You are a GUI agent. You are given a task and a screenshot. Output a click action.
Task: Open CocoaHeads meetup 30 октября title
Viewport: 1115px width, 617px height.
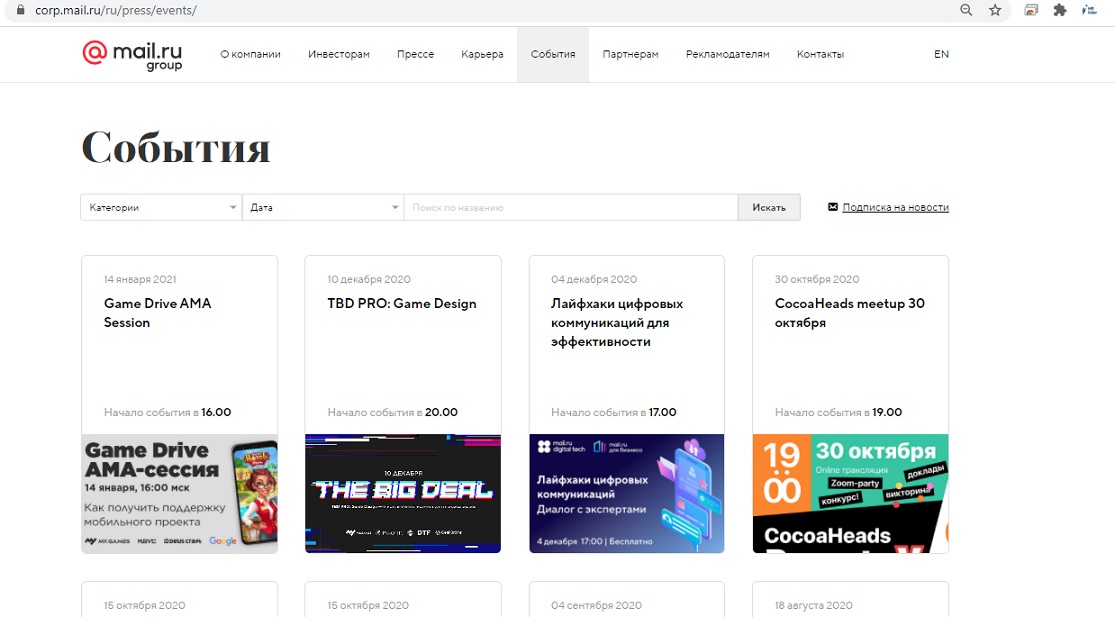(x=850, y=313)
